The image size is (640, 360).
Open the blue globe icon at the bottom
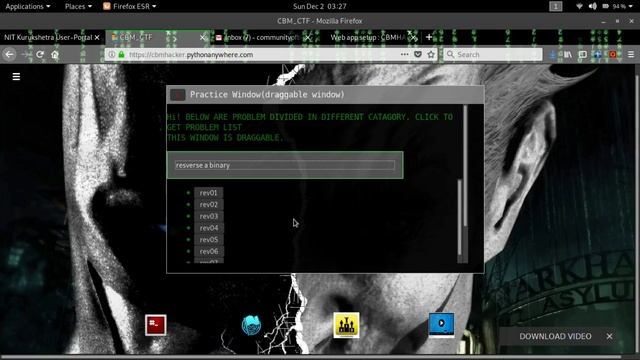click(x=251, y=325)
